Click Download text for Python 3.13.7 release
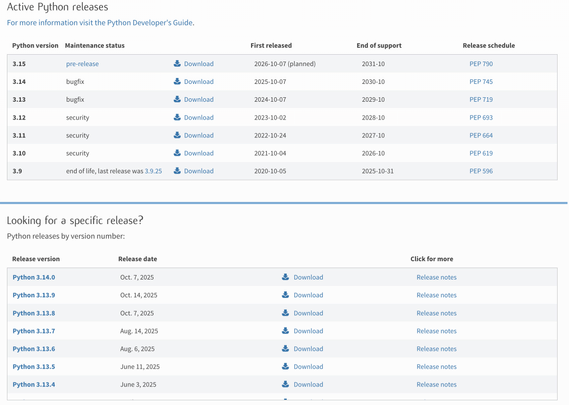 click(308, 331)
